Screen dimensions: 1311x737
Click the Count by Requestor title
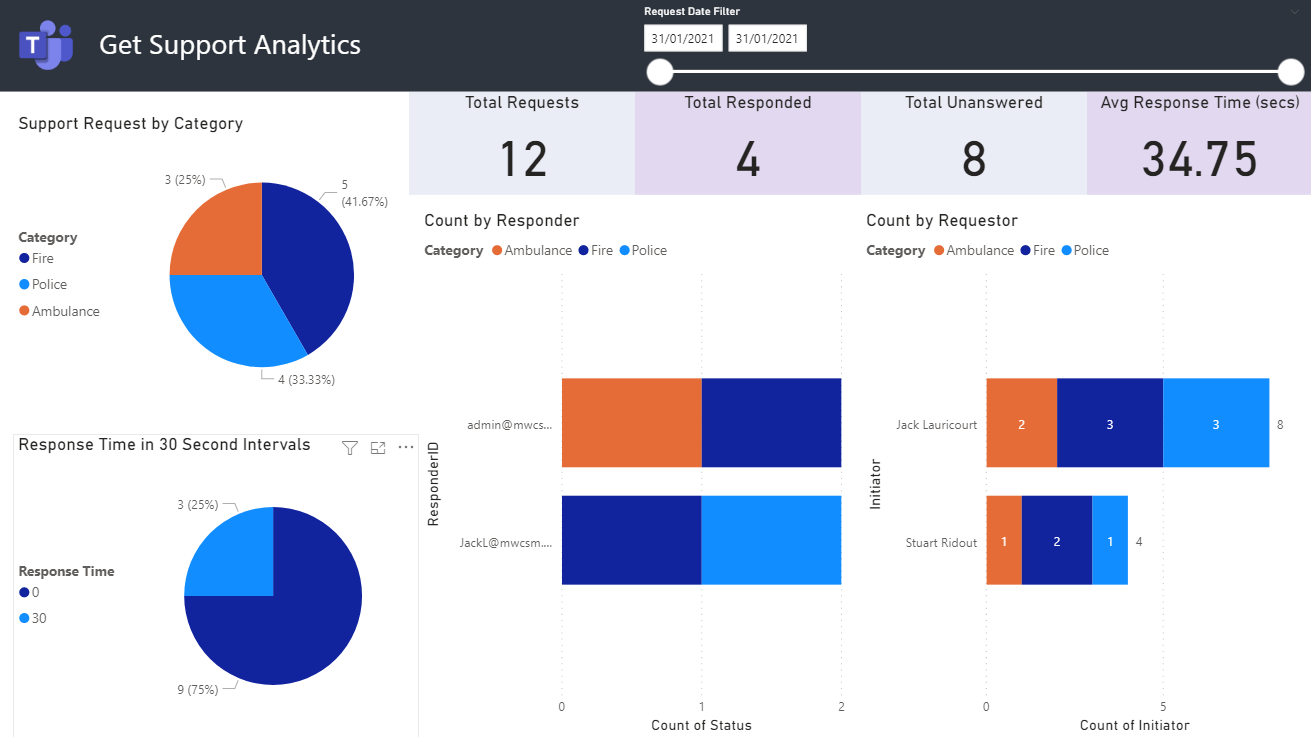[x=942, y=220]
